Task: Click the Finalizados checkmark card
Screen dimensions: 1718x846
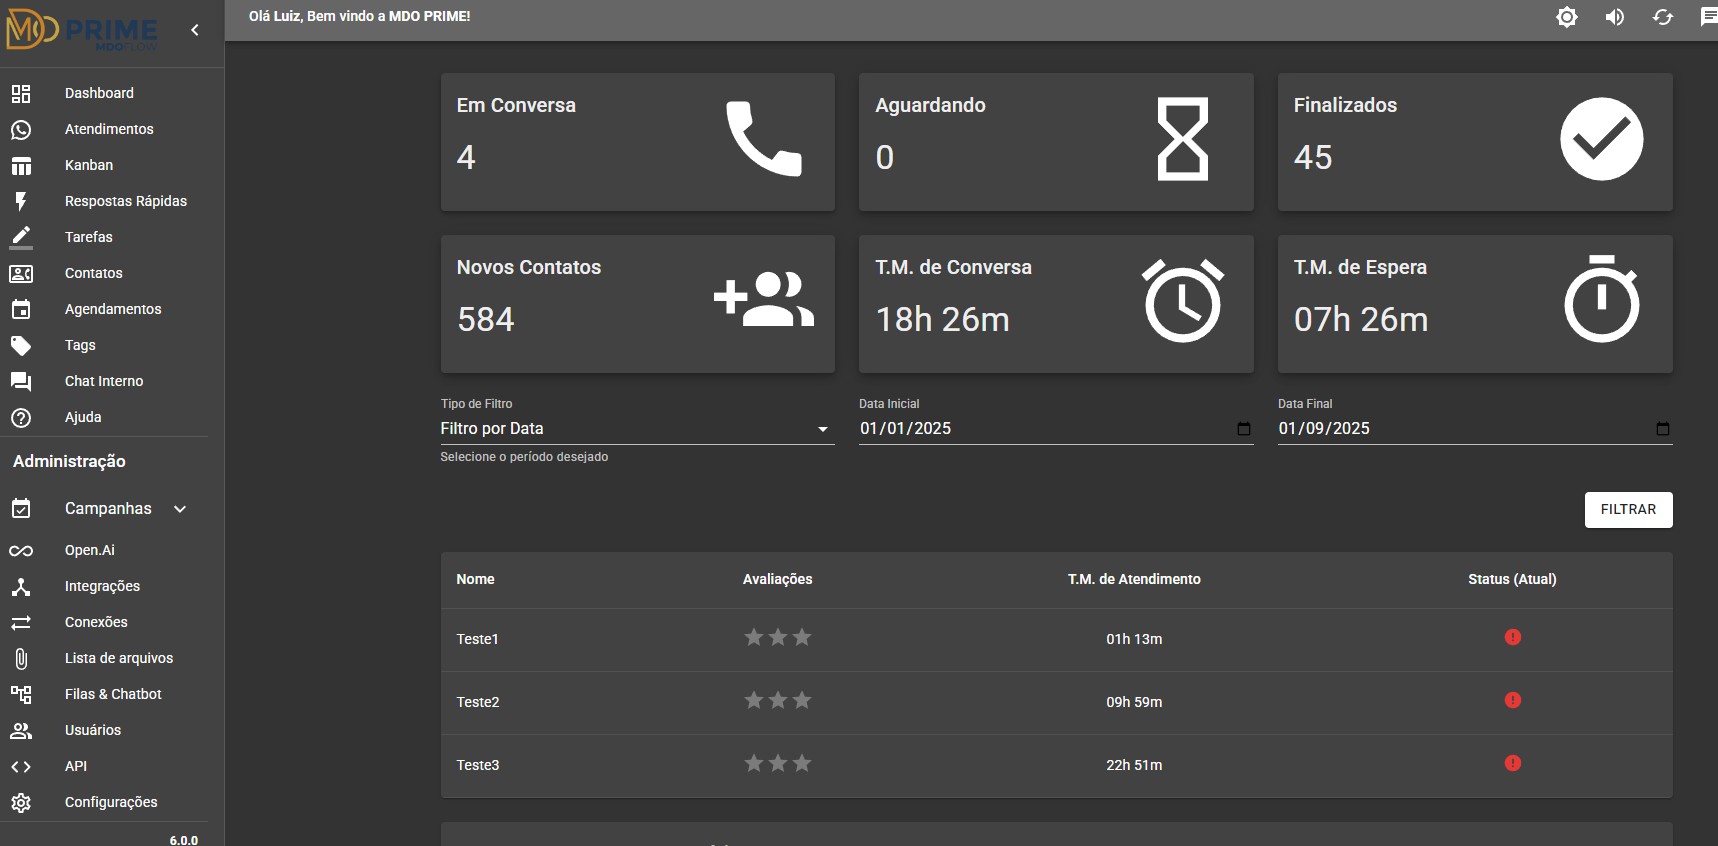Action: (1475, 142)
